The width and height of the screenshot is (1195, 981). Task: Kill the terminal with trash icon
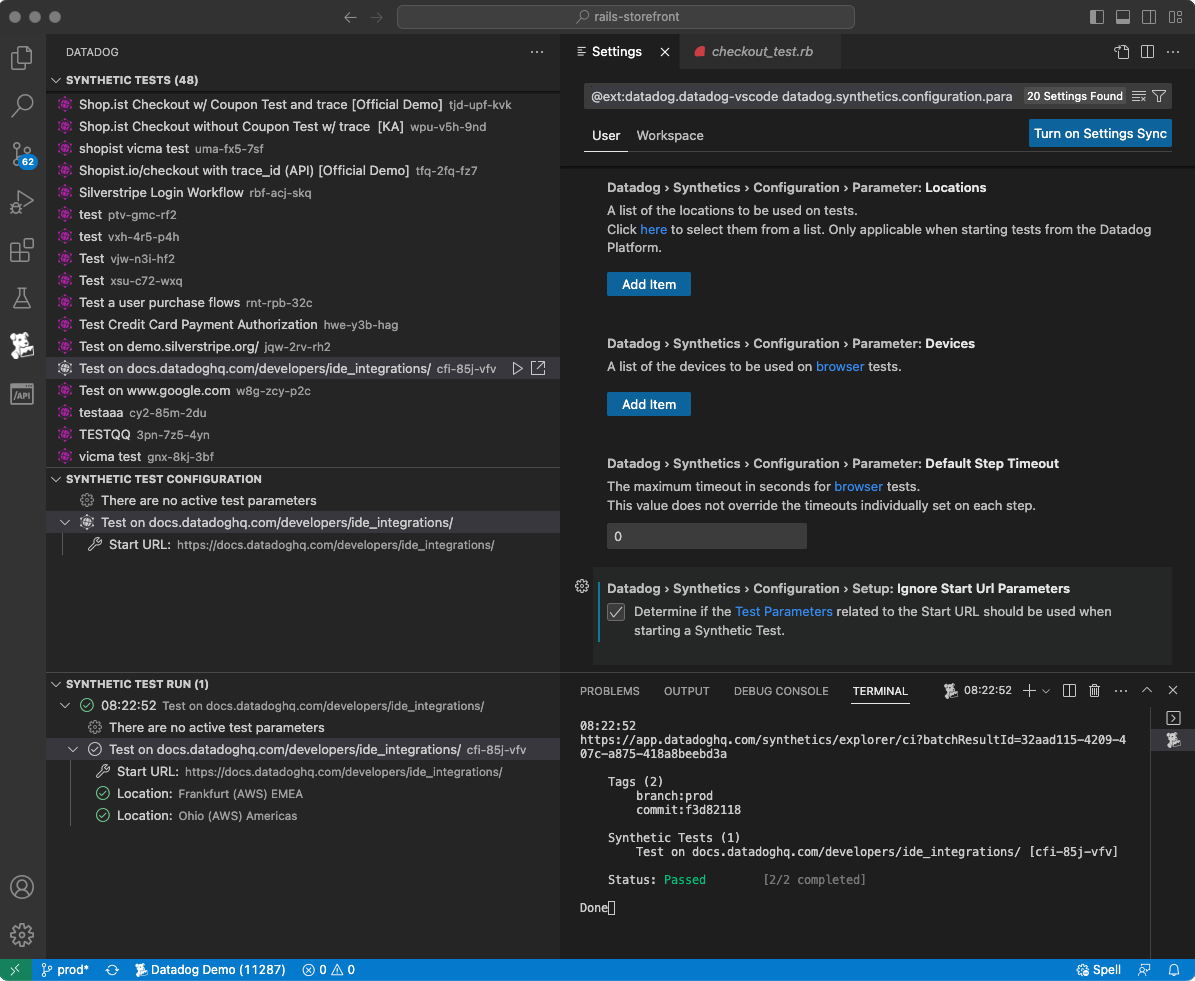[x=1094, y=691]
